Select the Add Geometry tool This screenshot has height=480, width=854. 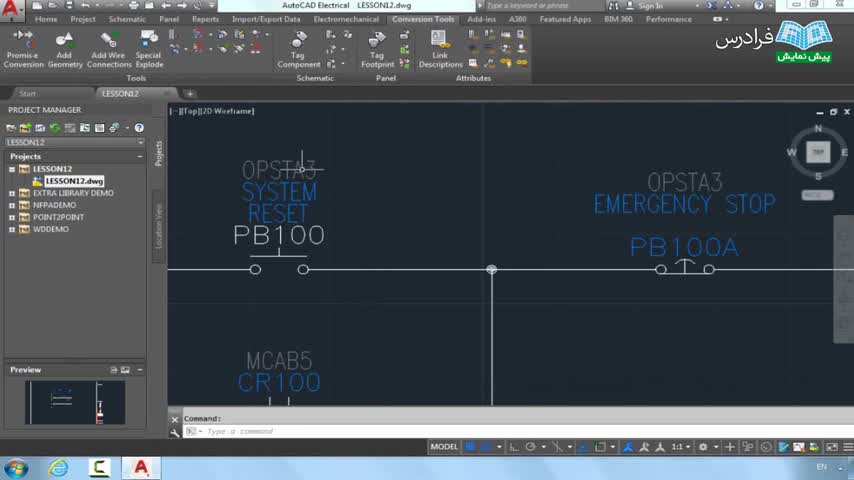click(x=65, y=49)
